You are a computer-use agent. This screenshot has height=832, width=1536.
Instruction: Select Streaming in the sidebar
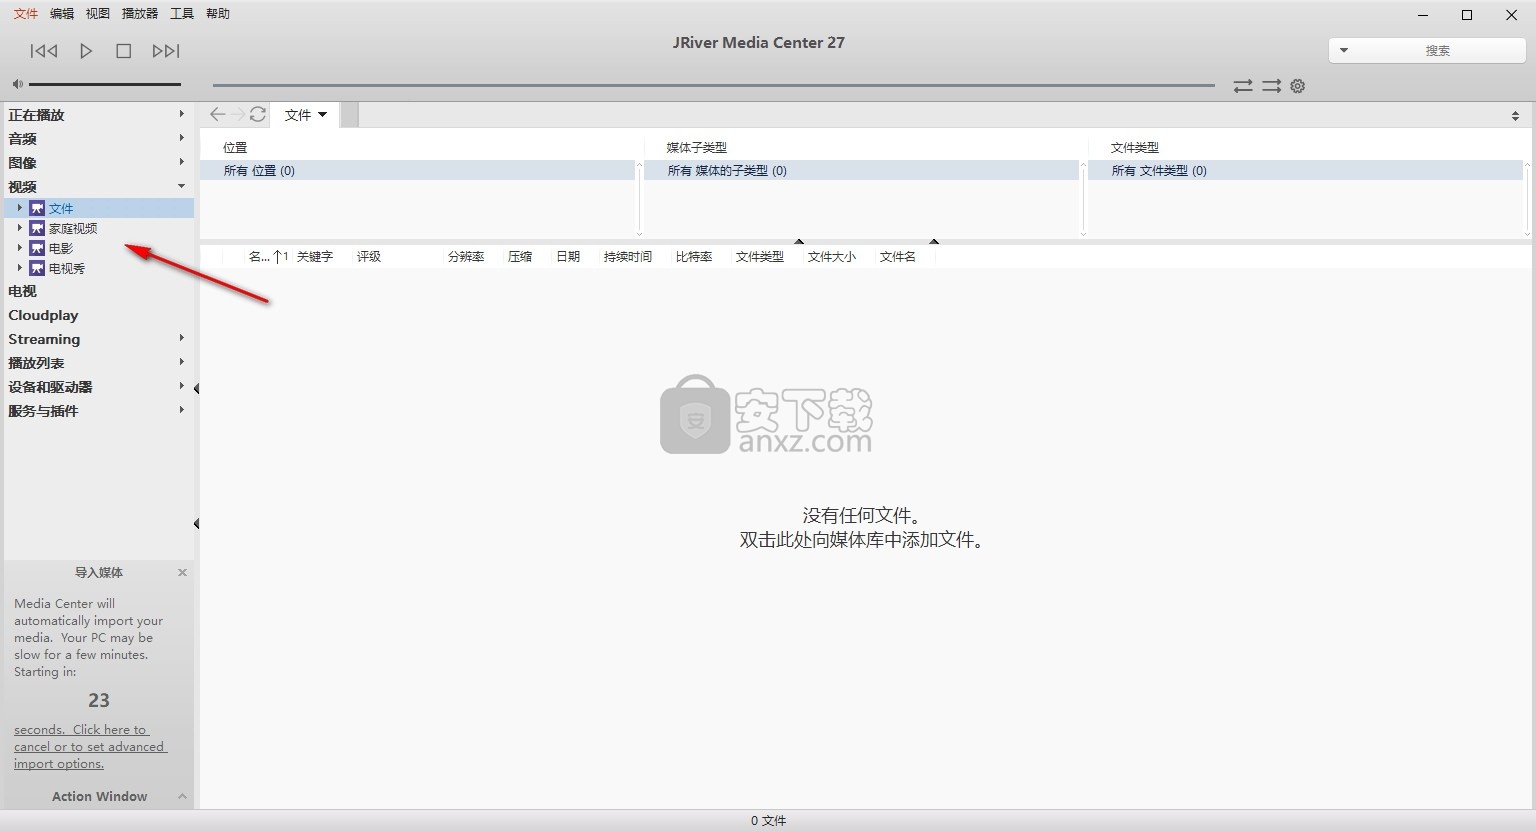tap(44, 339)
